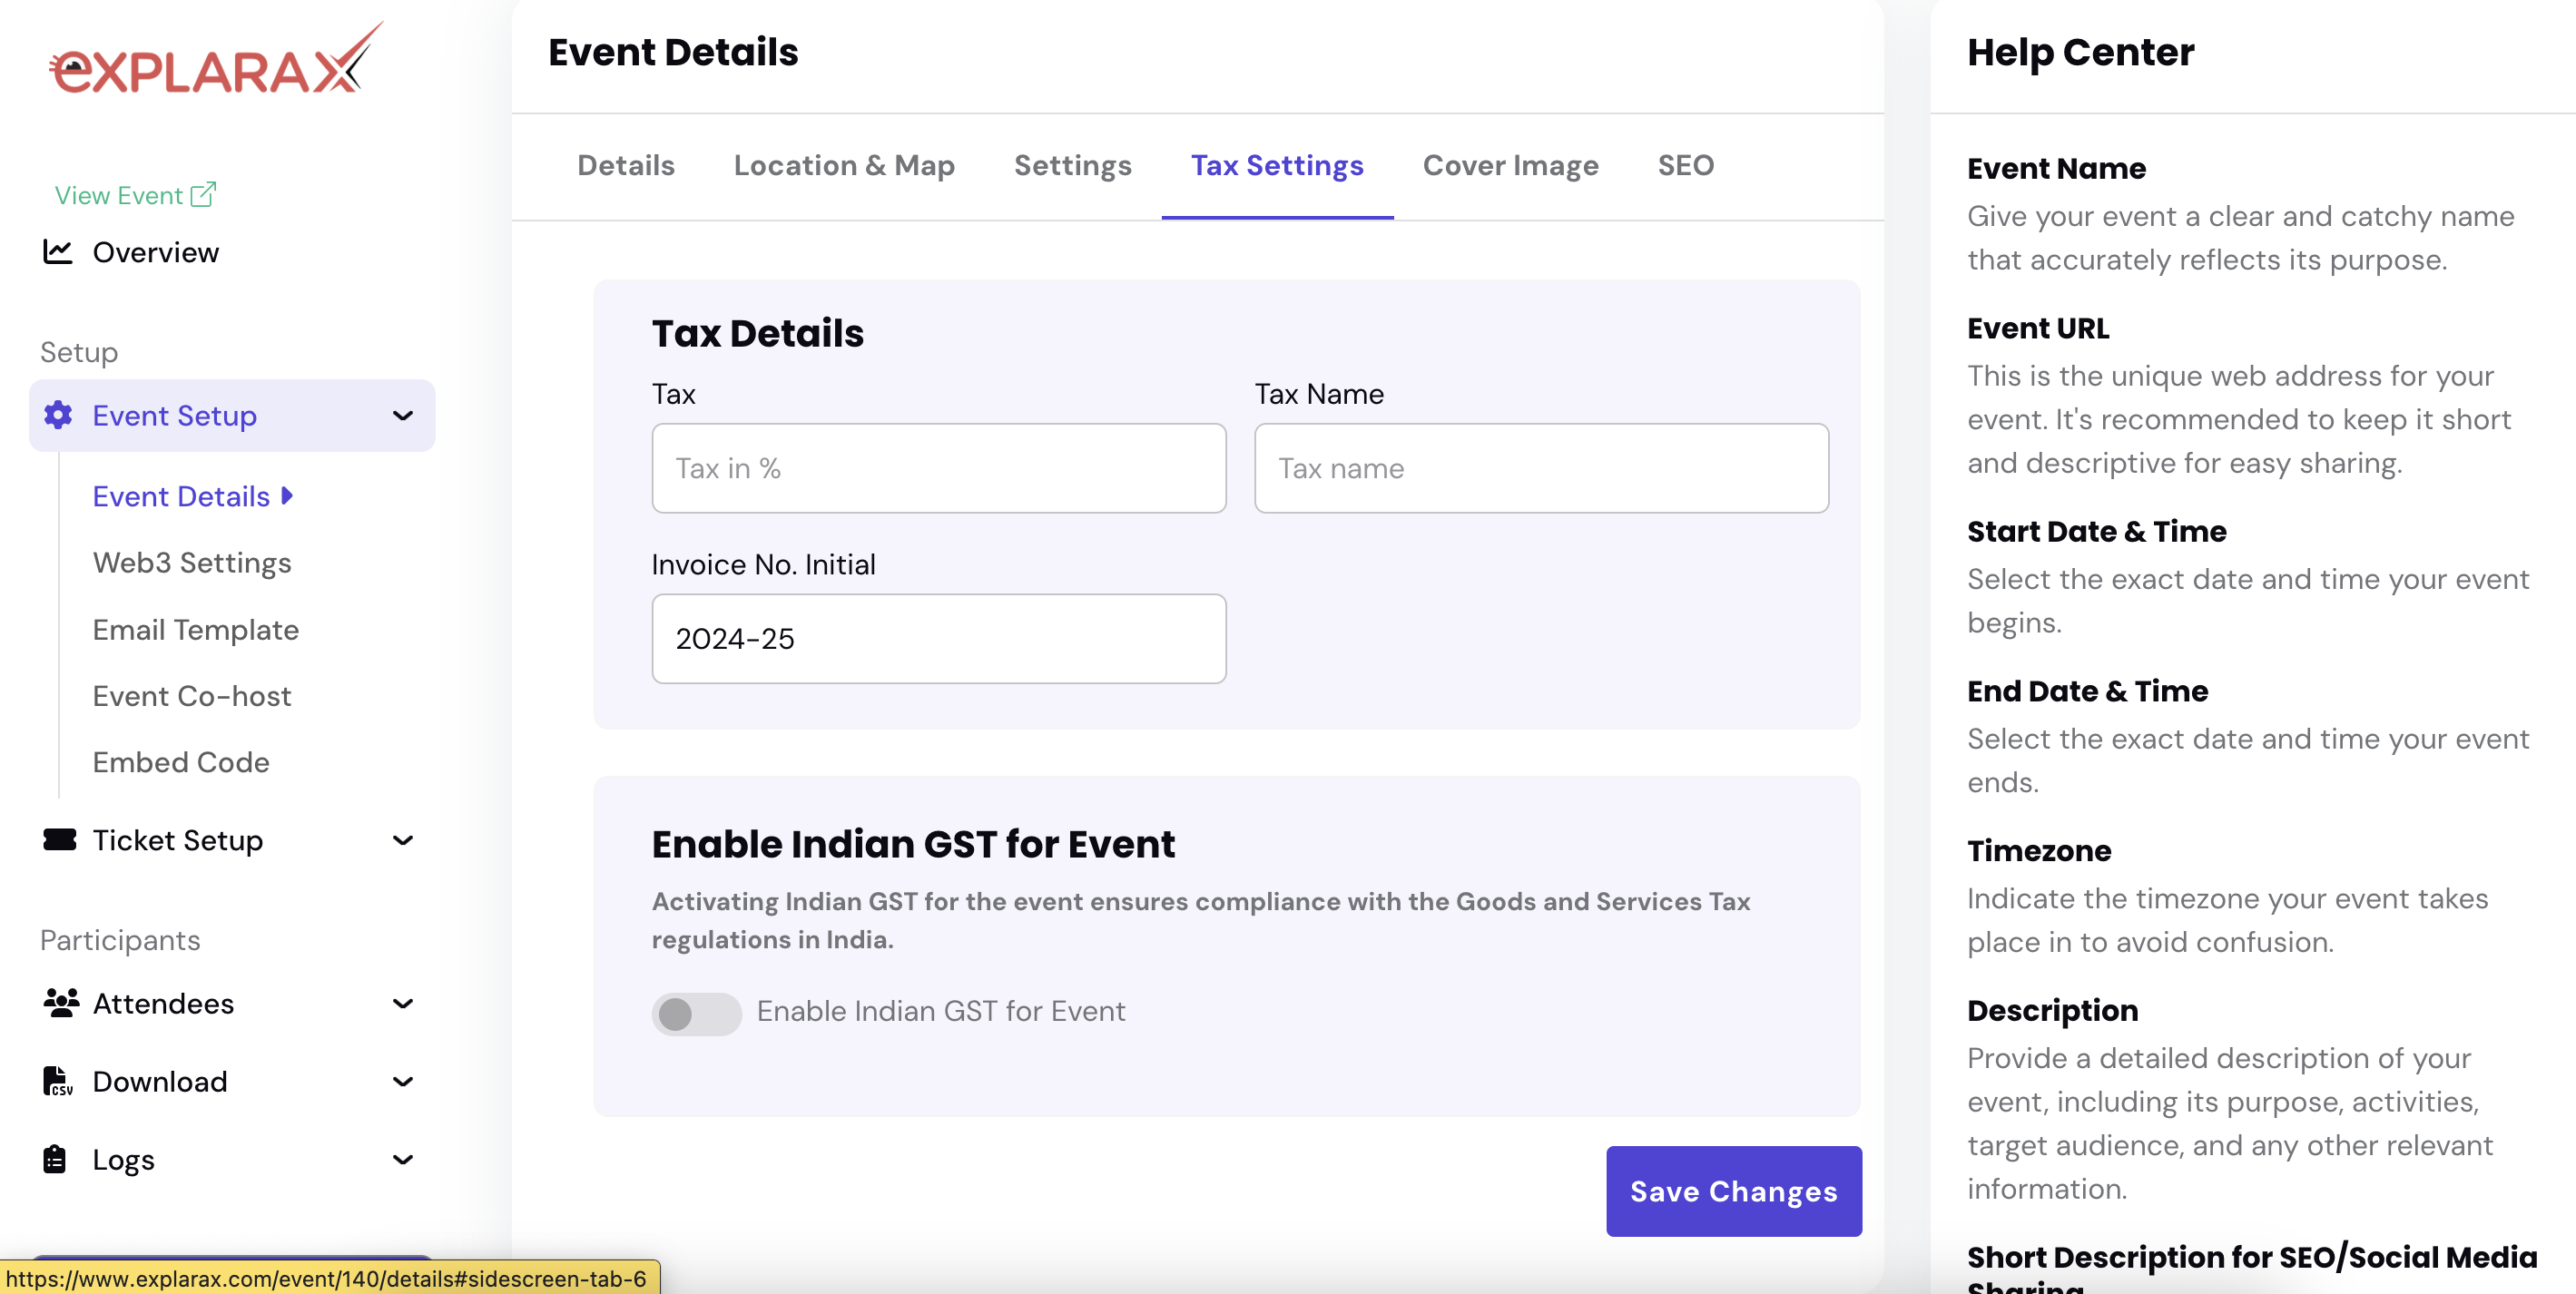Go to the Email Template page

(x=196, y=629)
